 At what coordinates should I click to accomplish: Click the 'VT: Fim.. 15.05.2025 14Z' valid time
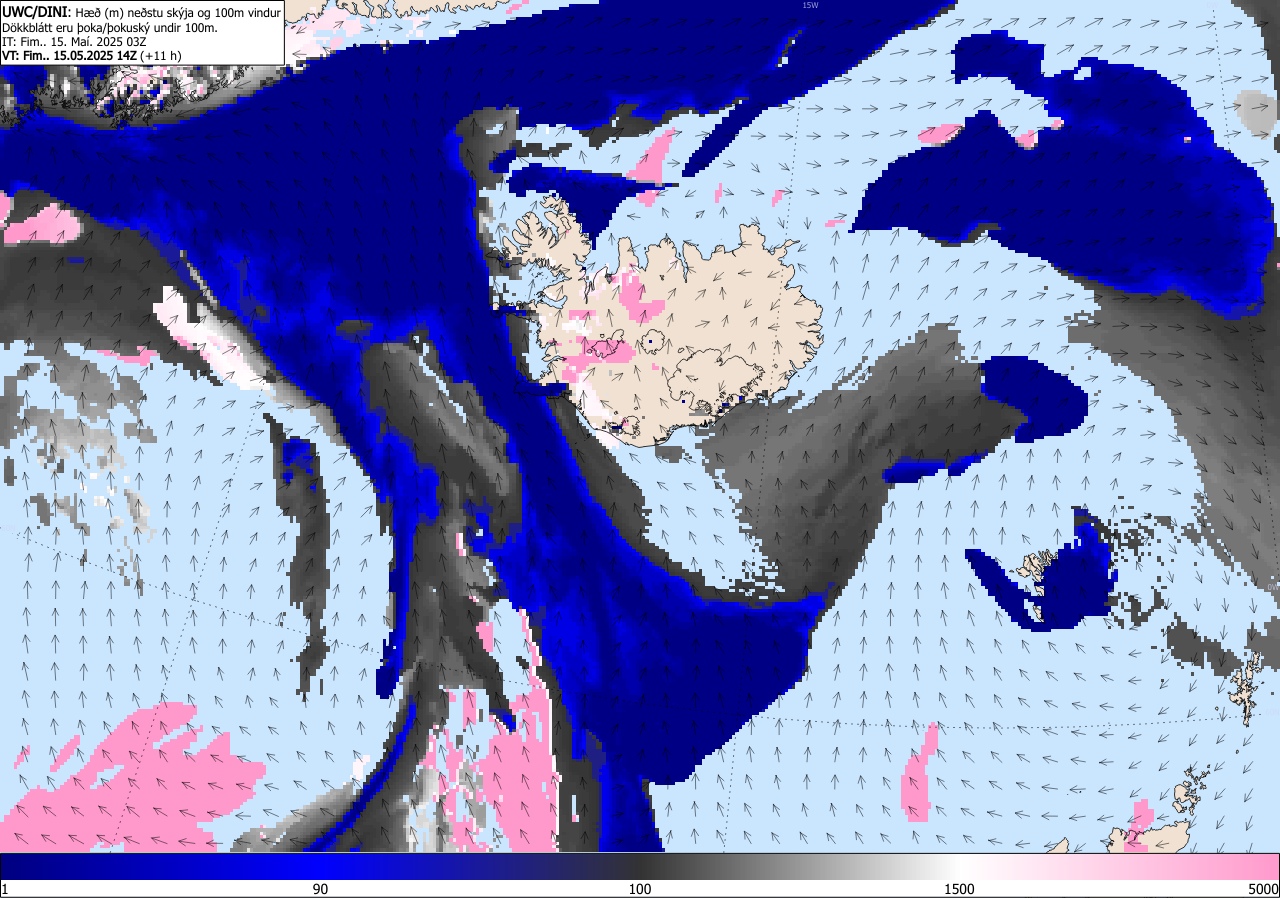[69, 57]
